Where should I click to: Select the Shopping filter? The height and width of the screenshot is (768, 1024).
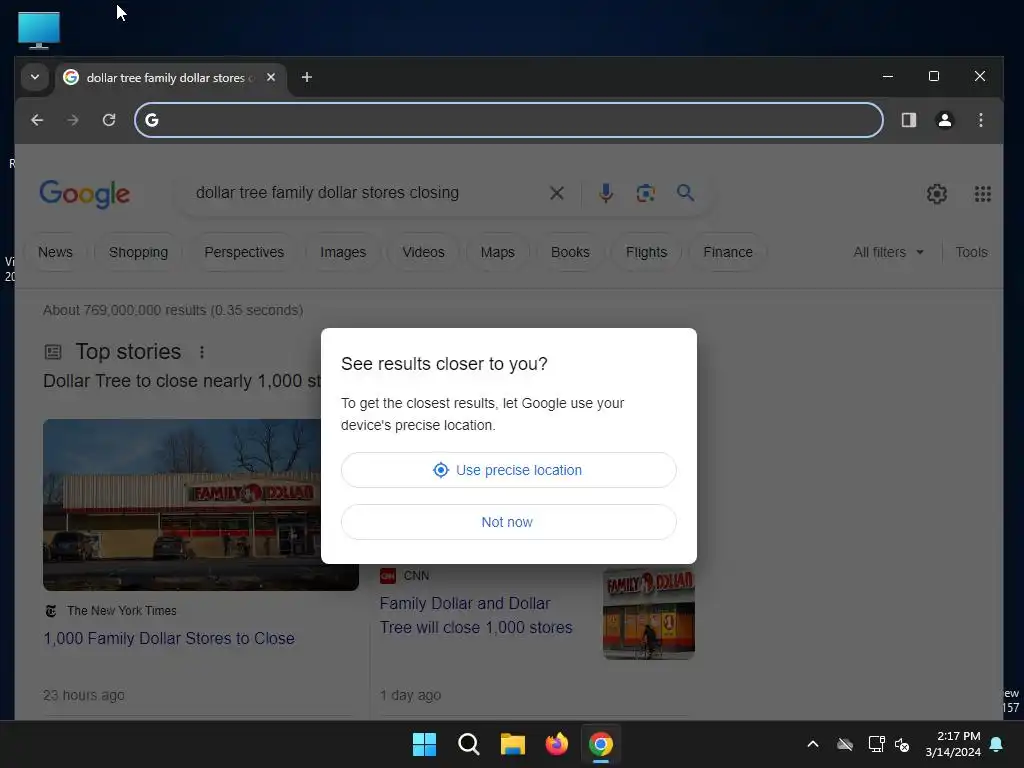(138, 252)
